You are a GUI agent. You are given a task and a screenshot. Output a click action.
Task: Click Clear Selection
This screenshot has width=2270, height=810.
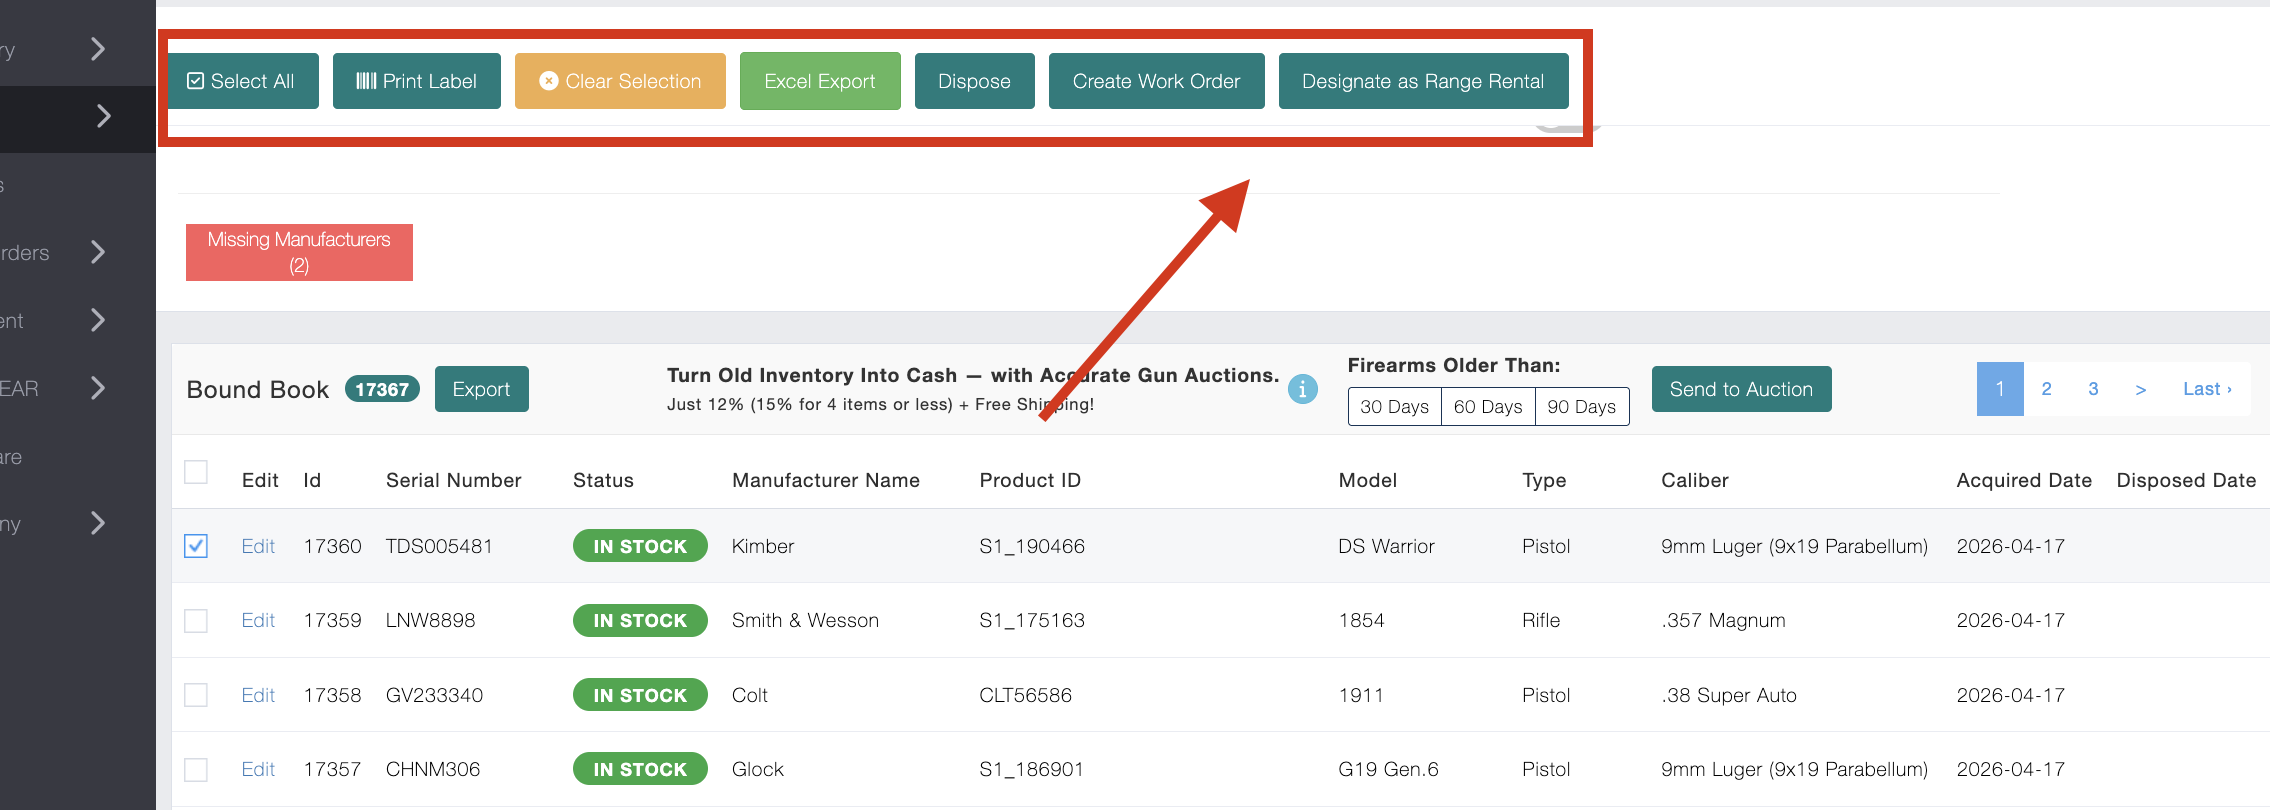tap(620, 81)
